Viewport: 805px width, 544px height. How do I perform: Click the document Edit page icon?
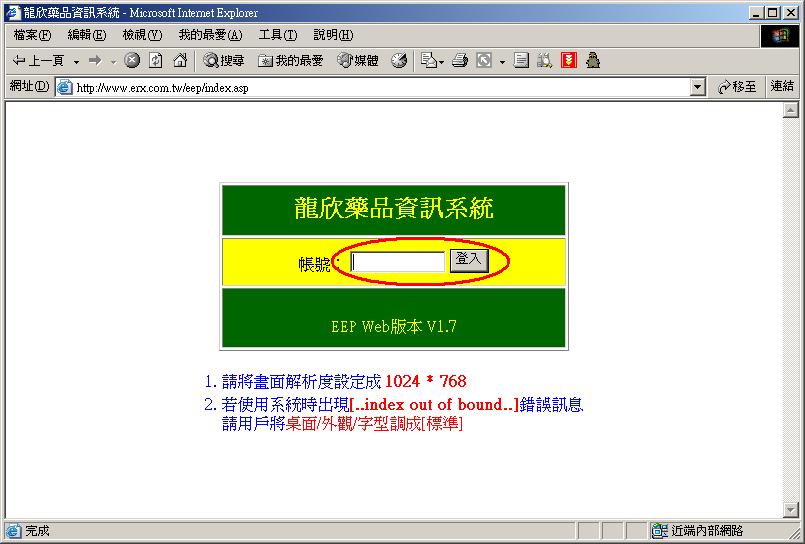(521, 61)
